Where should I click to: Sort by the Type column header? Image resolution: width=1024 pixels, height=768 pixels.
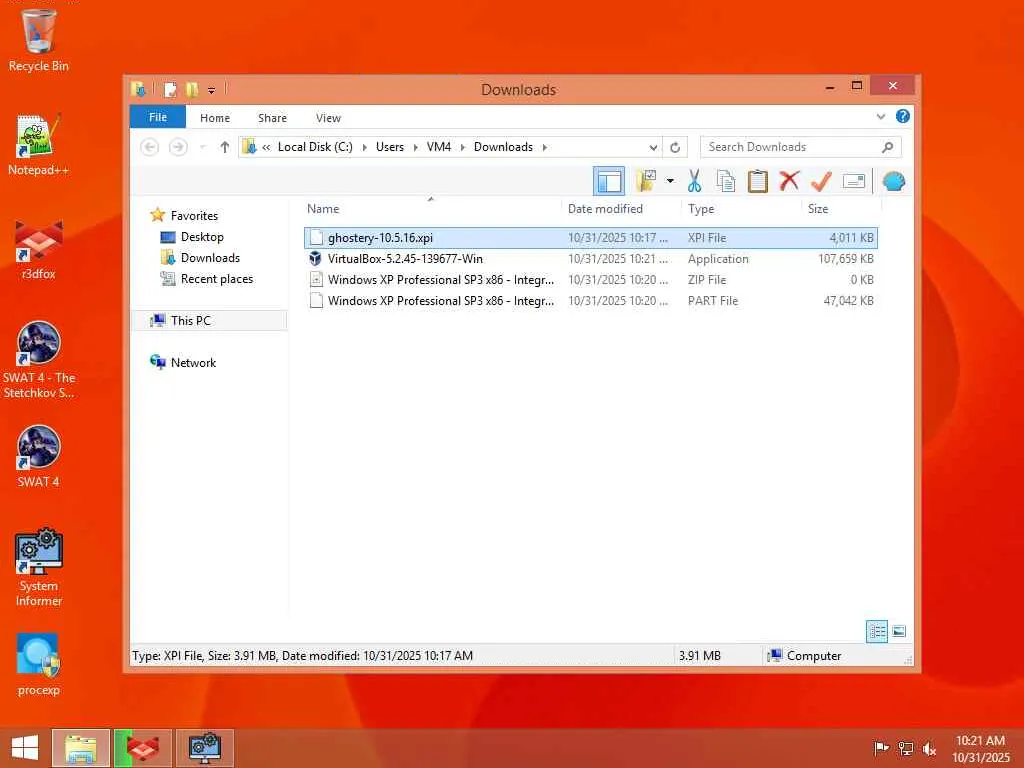701,209
